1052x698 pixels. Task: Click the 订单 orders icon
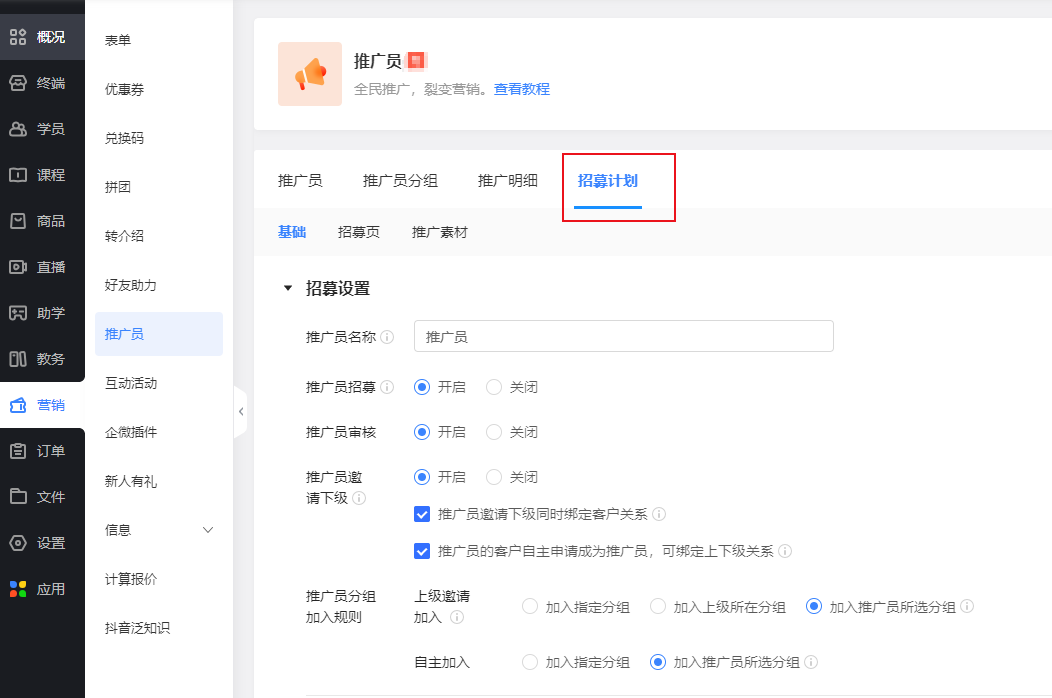18,451
